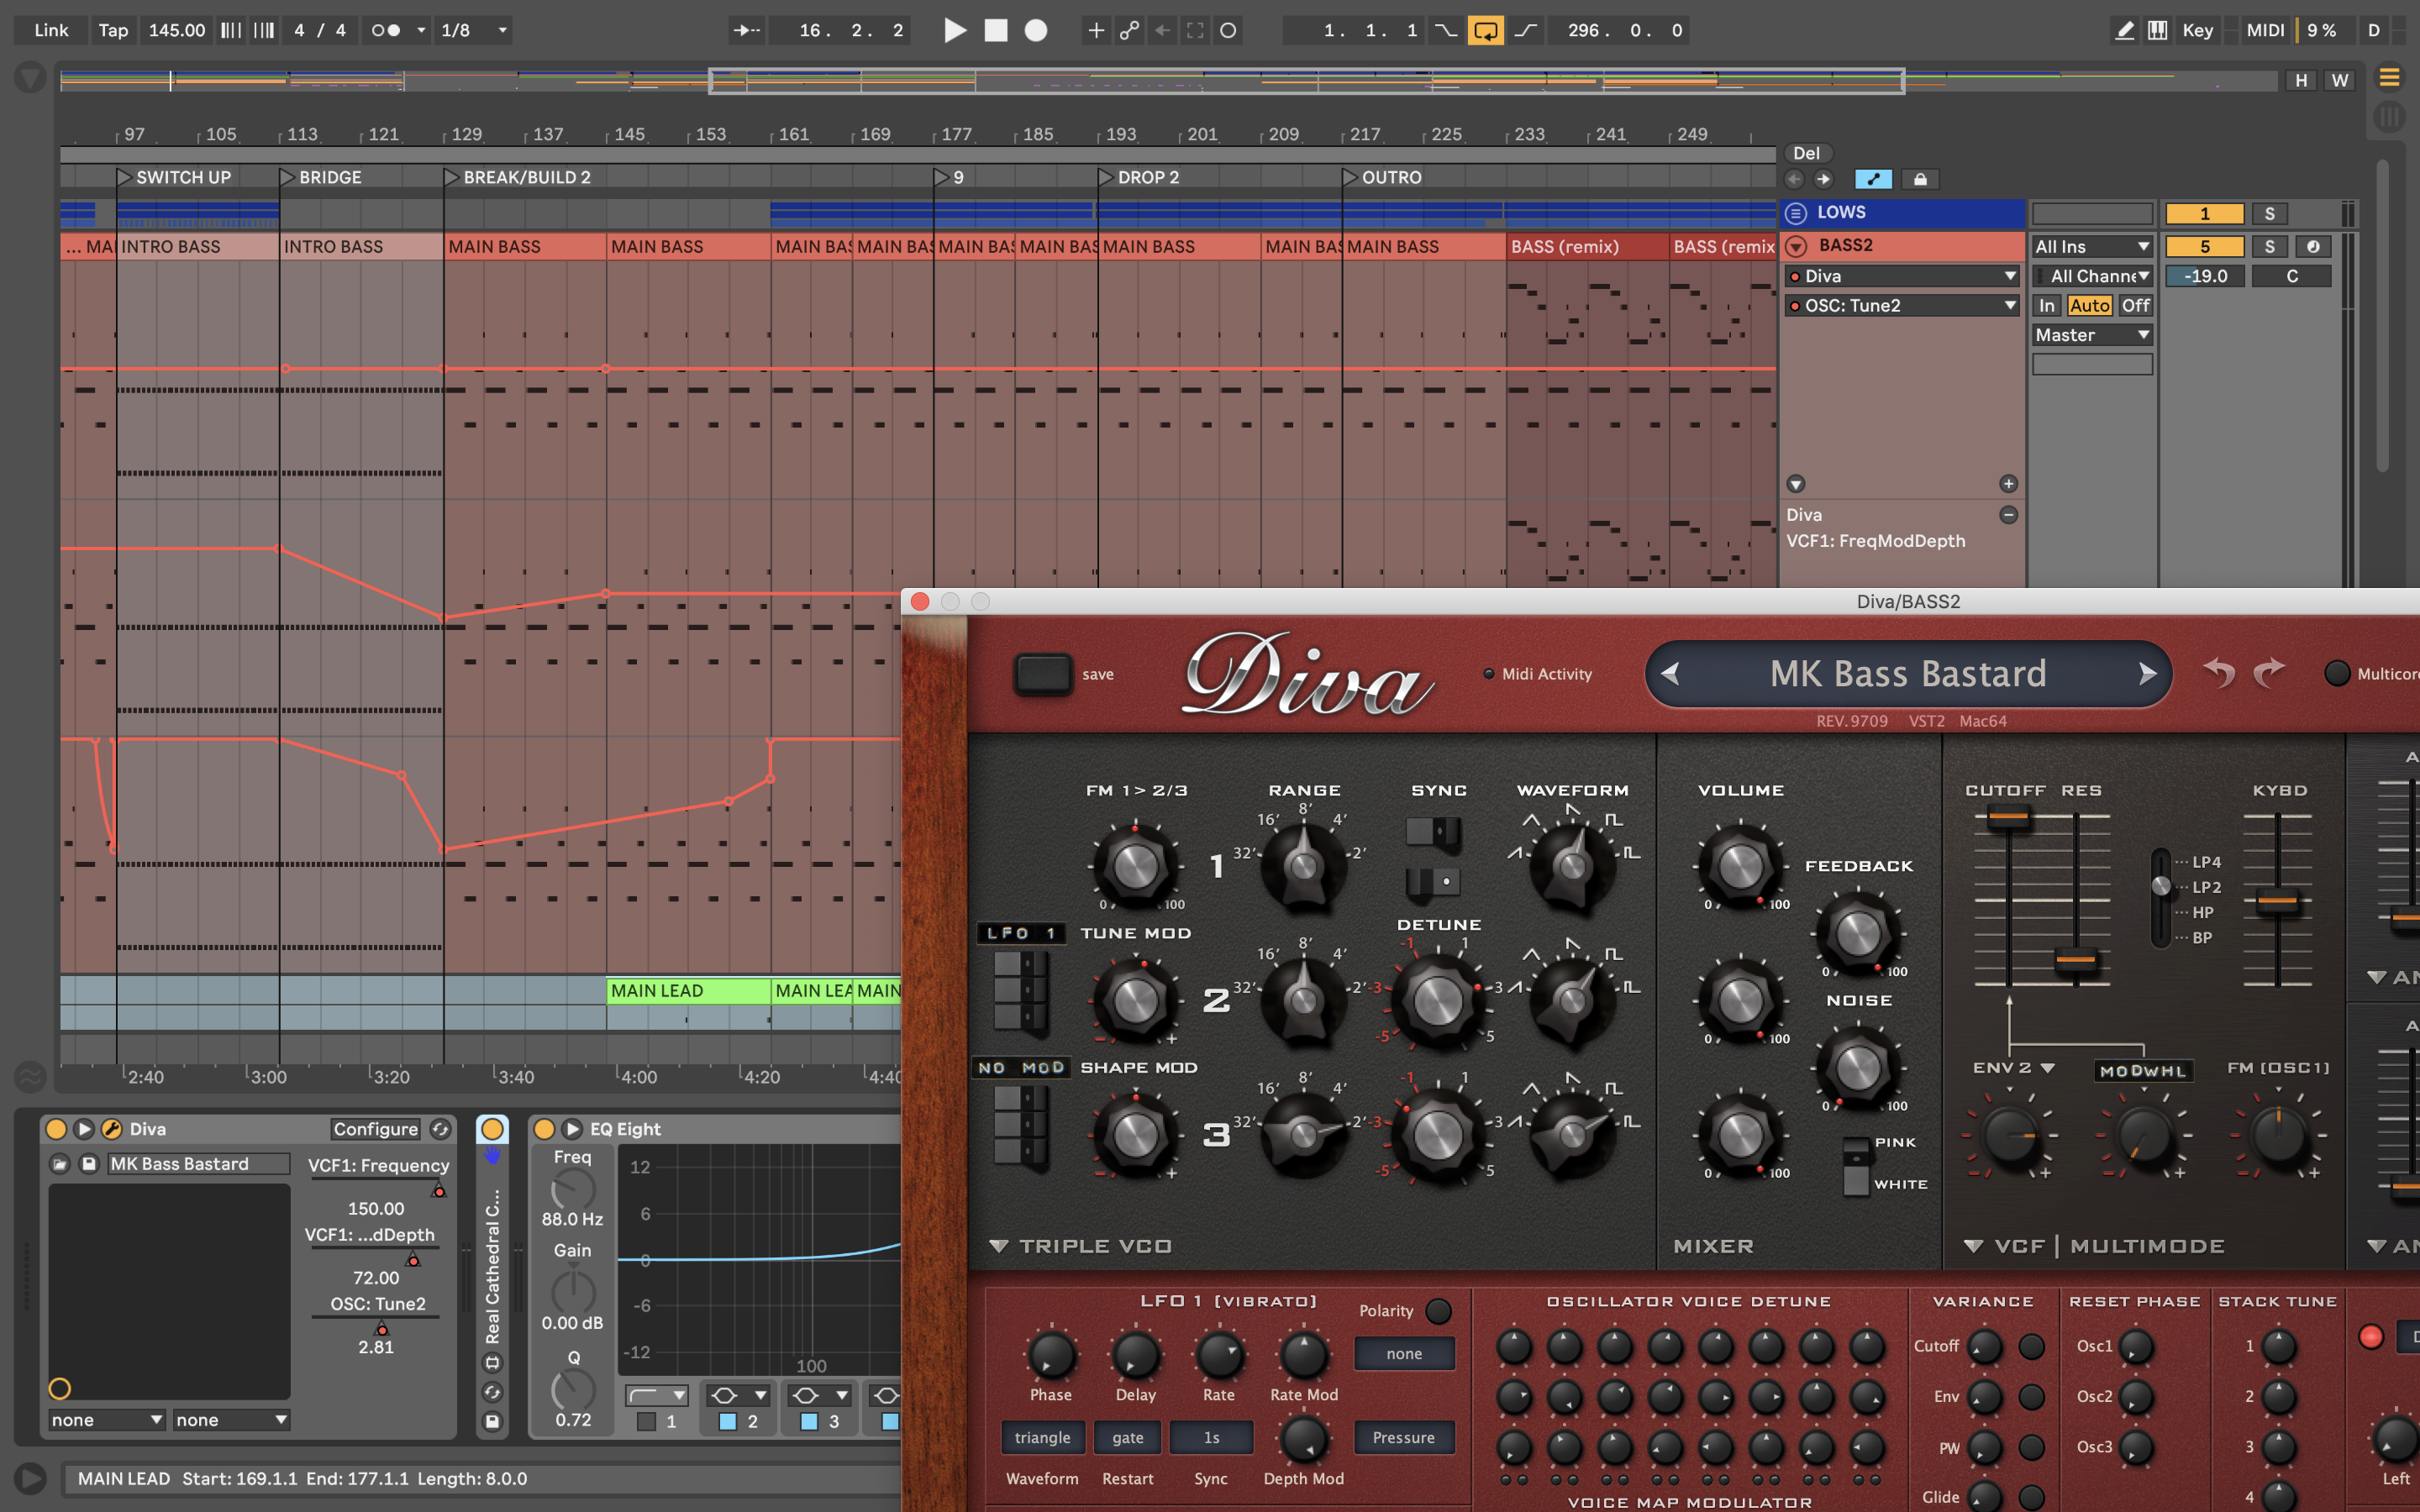Open the LFO gate restart menu
The height and width of the screenshot is (1512, 2420).
[1128, 1437]
